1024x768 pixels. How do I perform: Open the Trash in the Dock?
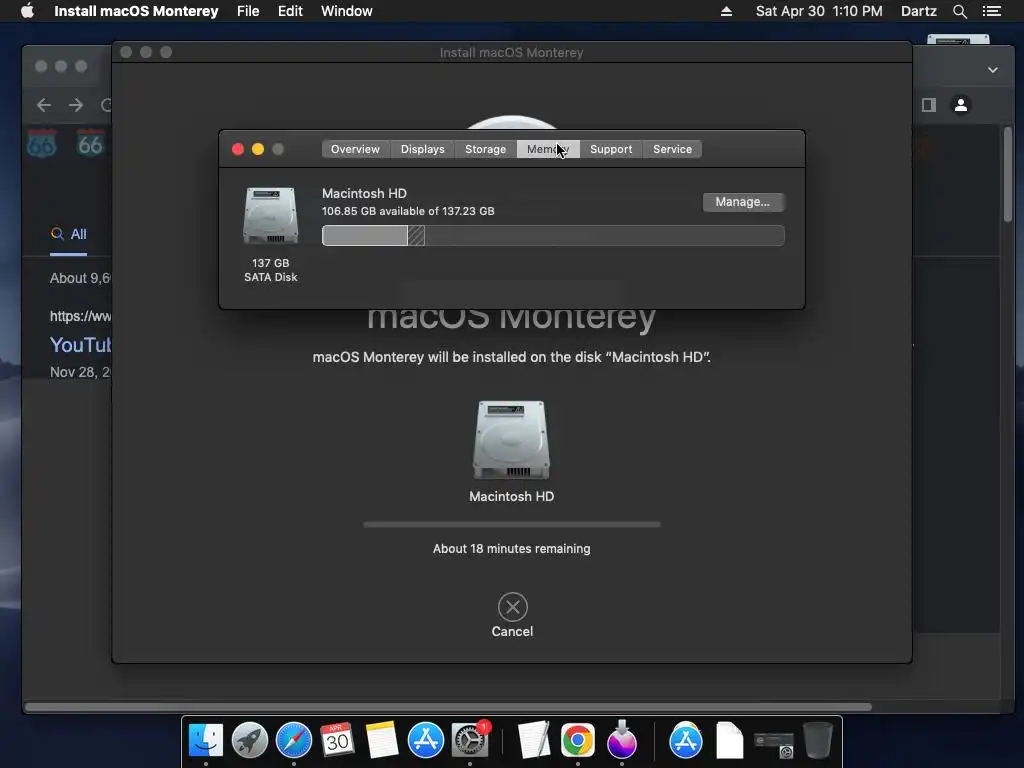click(x=818, y=740)
